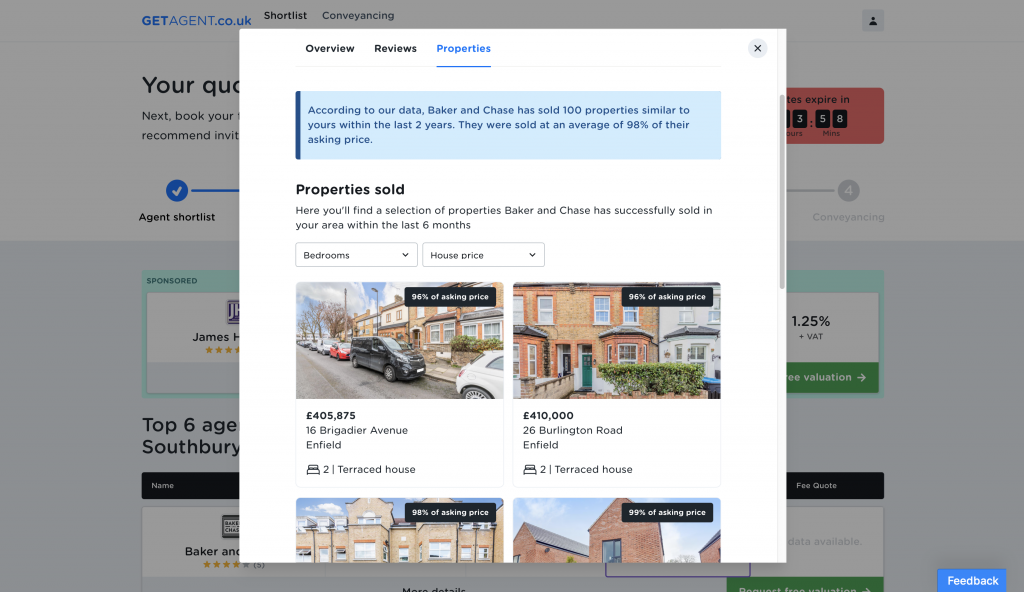Click the GetAgent.co.uk logo
Image resolution: width=1024 pixels, height=592 pixels.
pos(196,20)
